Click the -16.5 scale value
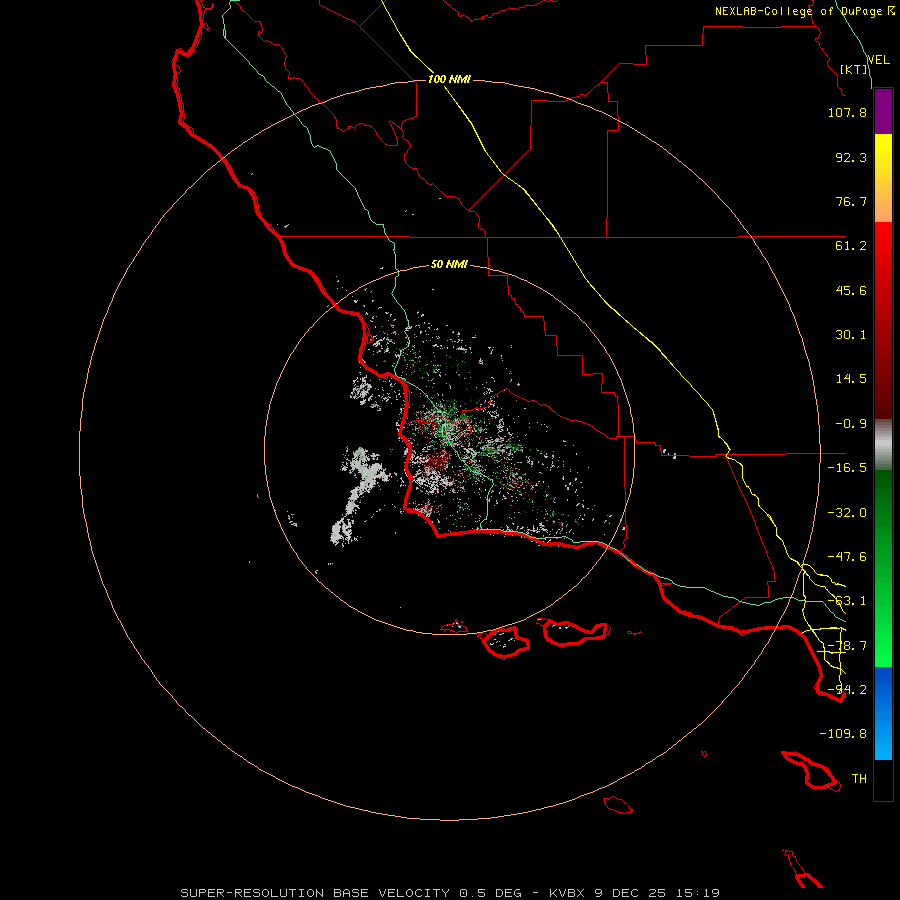Viewport: 900px width, 900px height. [847, 468]
